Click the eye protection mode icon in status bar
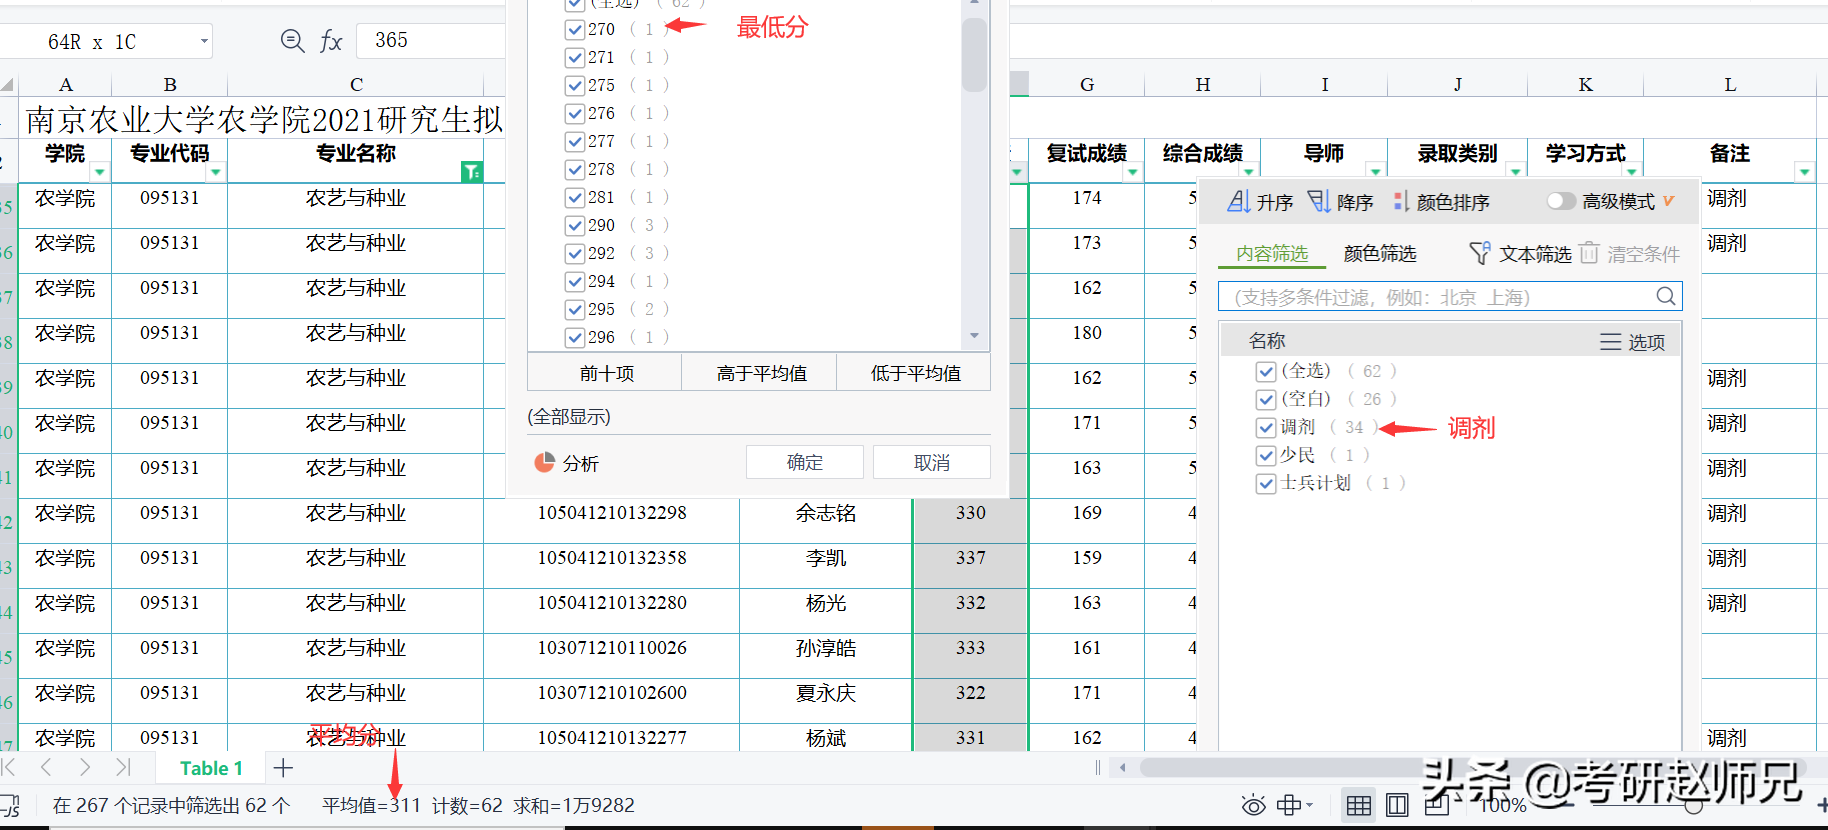The height and width of the screenshot is (830, 1828). (x=1253, y=805)
